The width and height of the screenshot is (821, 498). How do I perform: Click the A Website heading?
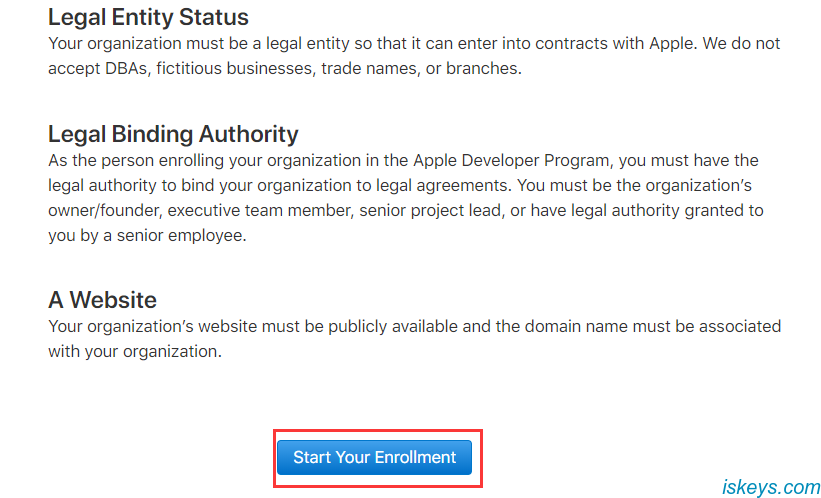pos(102,300)
